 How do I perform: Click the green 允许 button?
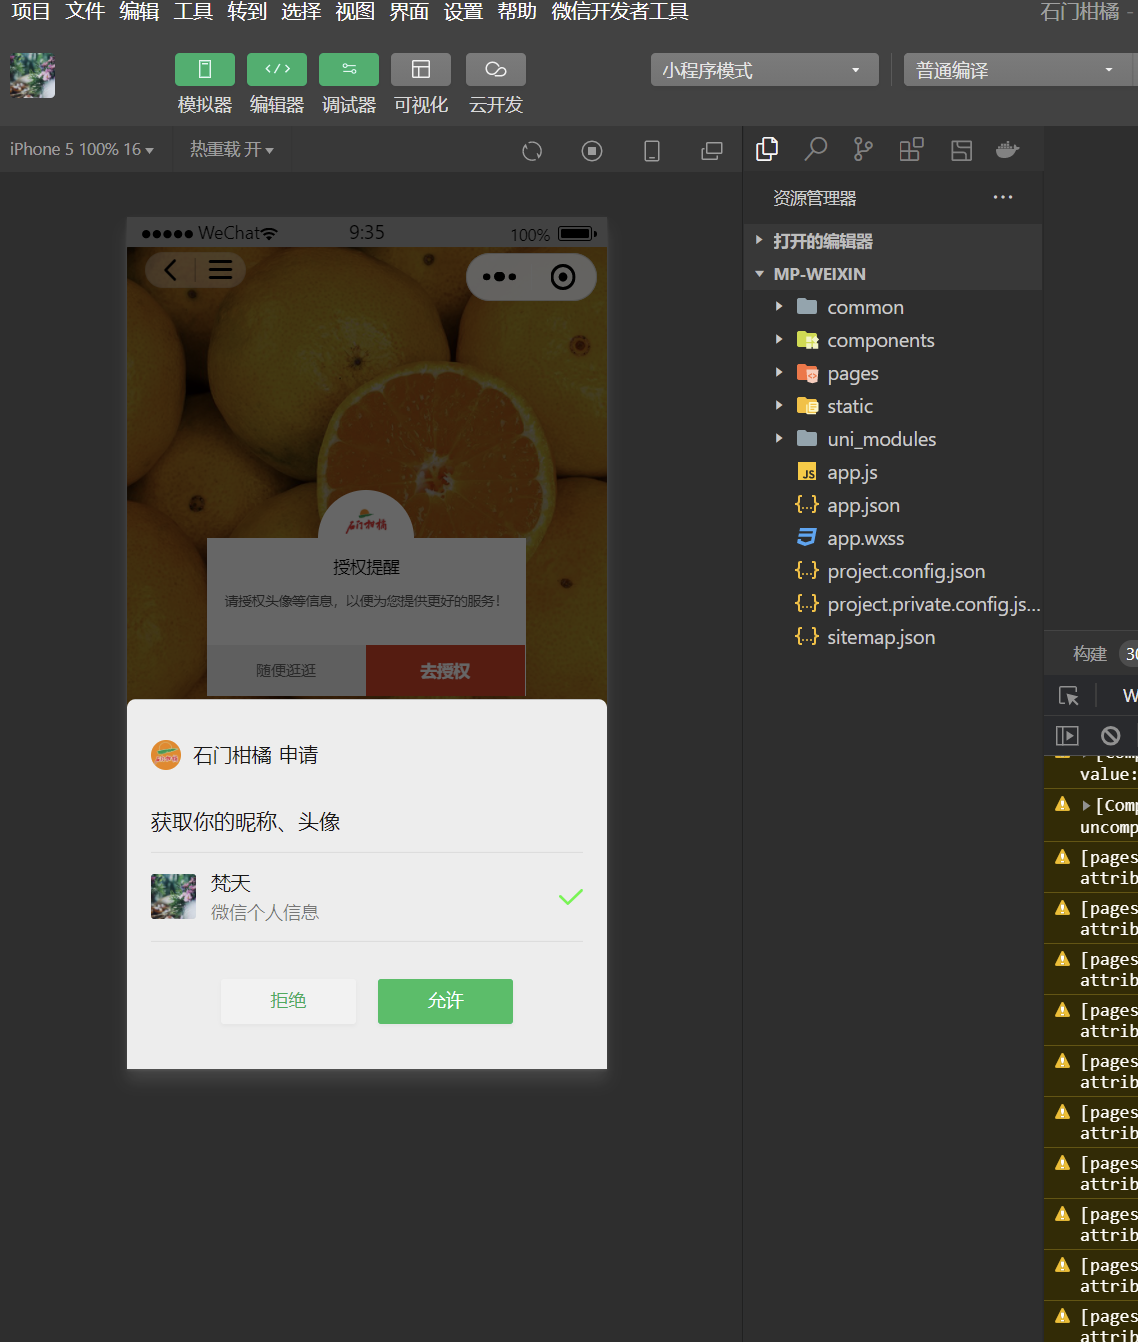[445, 1001]
